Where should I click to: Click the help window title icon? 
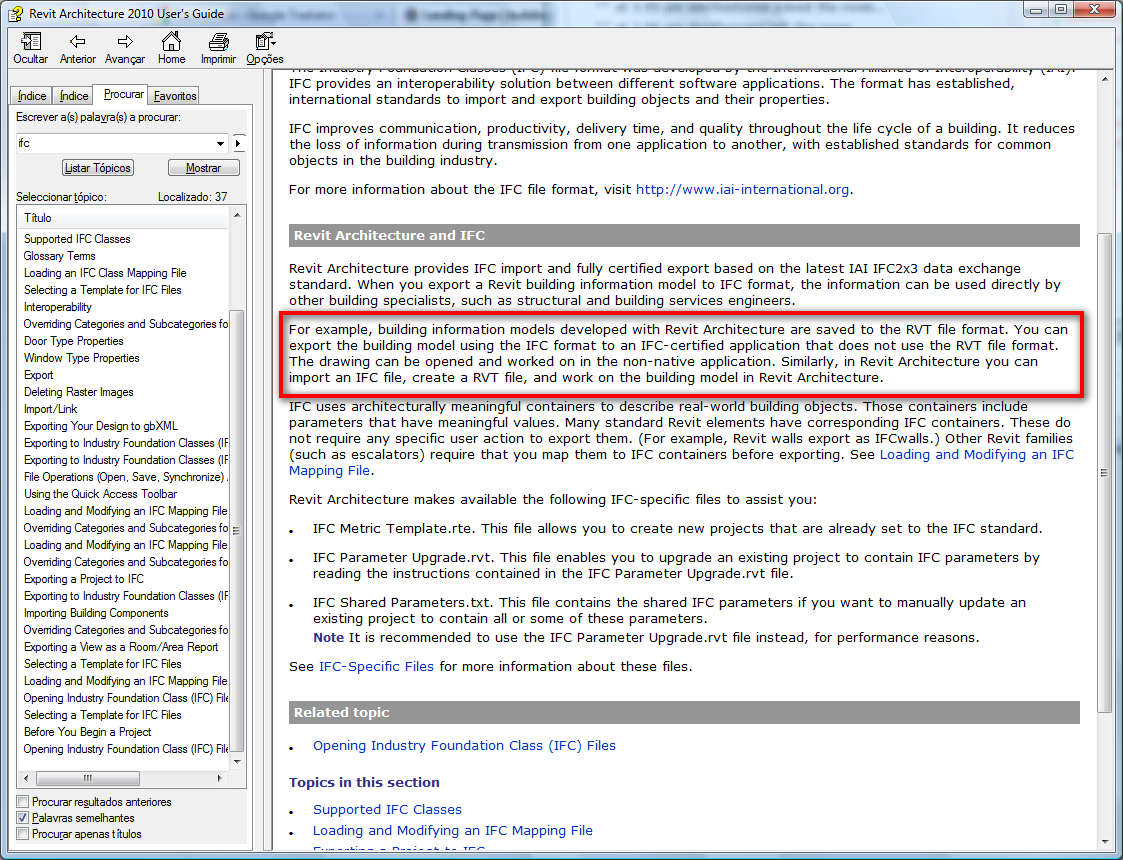tap(15, 13)
